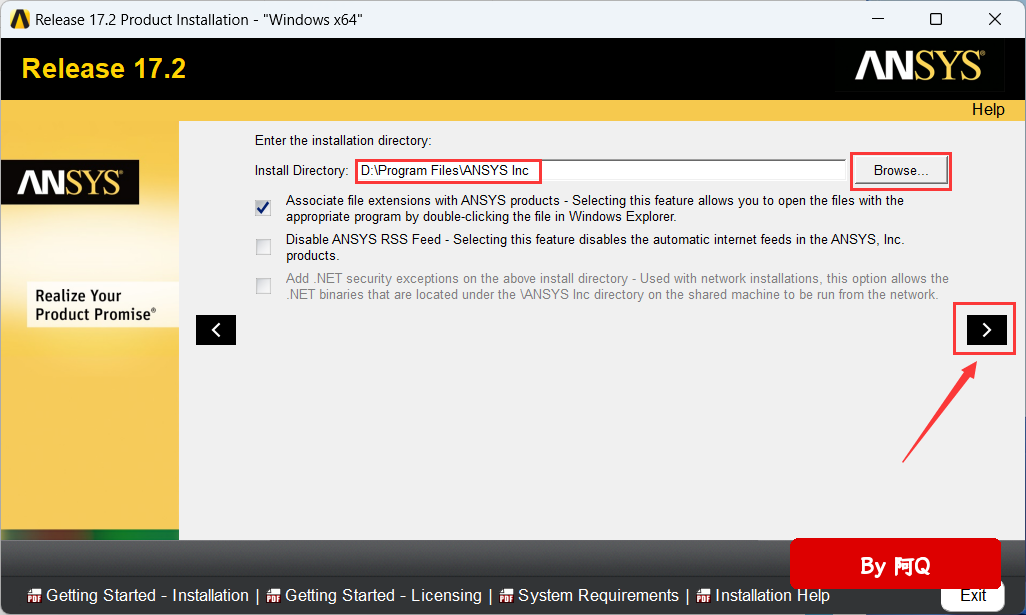Click the ANSYS logo in the left sidebar

tap(70, 183)
